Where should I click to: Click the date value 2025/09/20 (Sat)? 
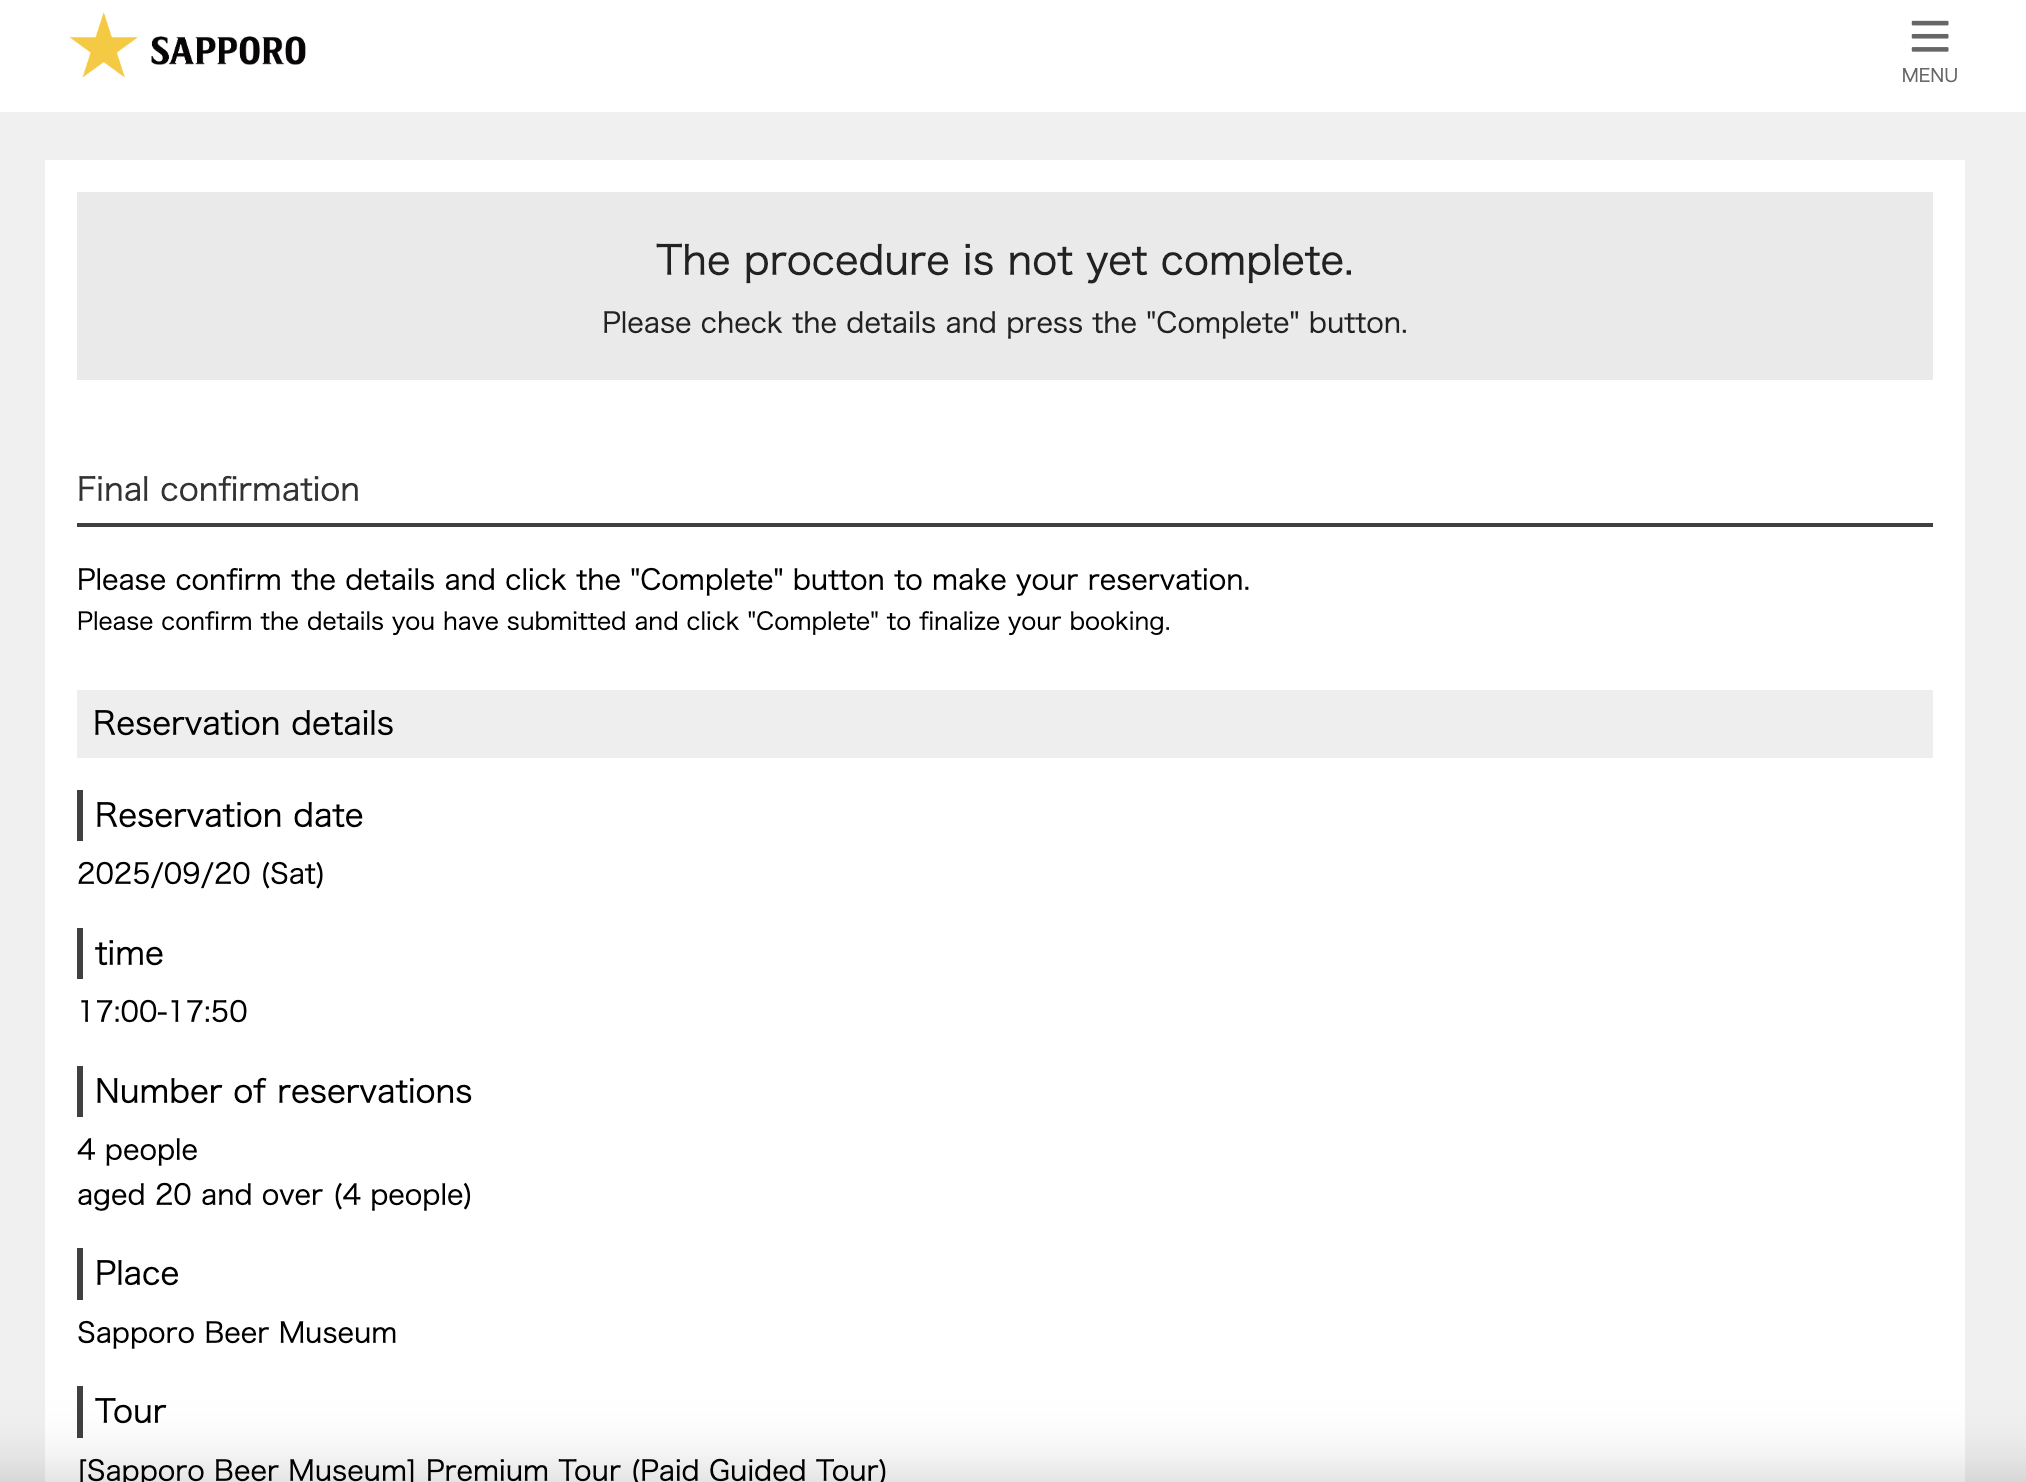coord(200,873)
